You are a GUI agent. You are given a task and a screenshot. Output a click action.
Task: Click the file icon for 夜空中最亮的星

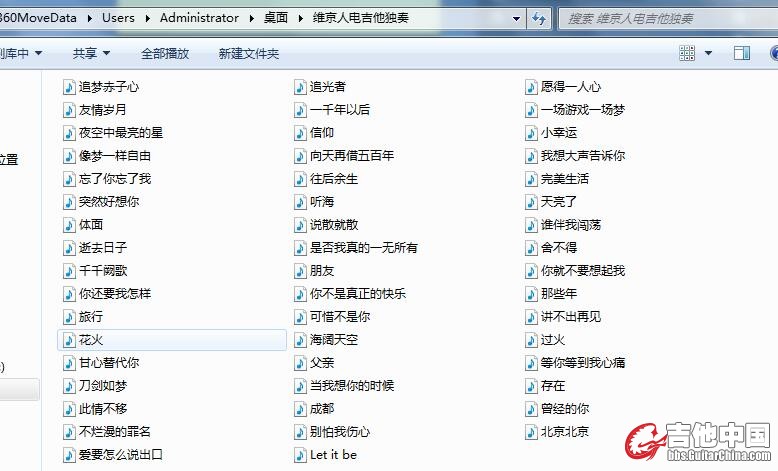click(68, 133)
